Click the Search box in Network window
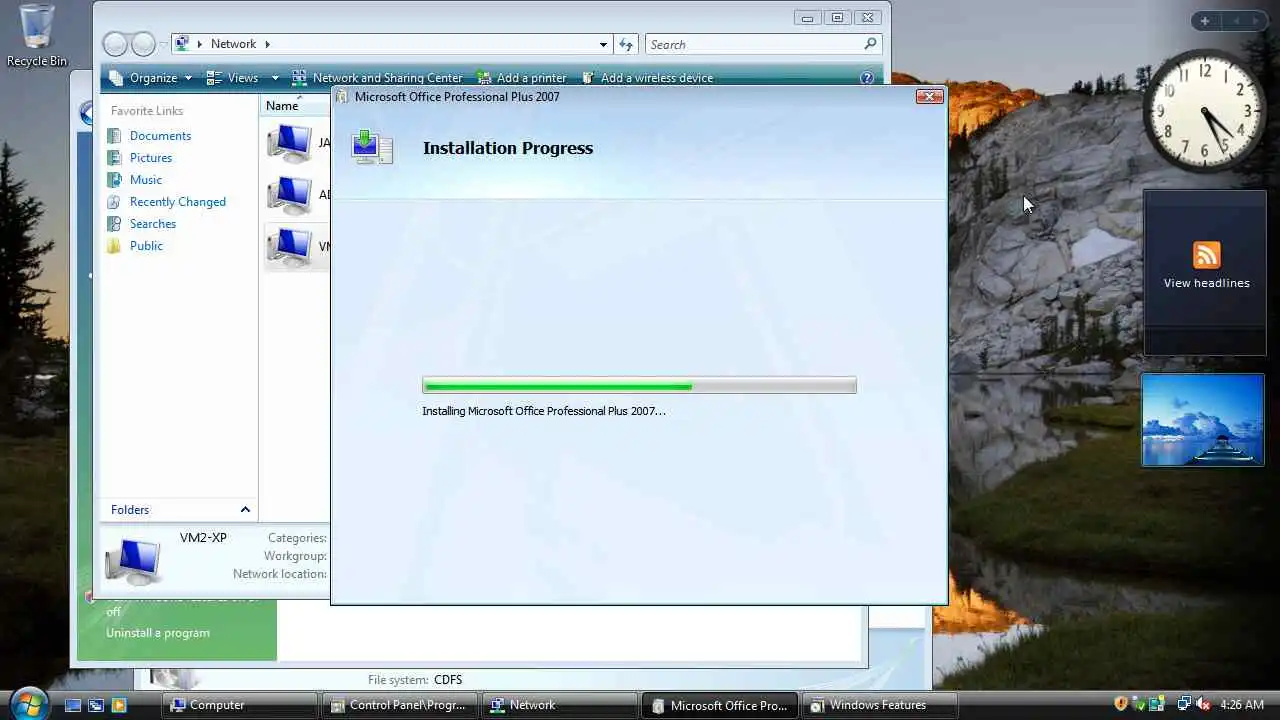This screenshot has height=720, width=1280. click(x=755, y=44)
